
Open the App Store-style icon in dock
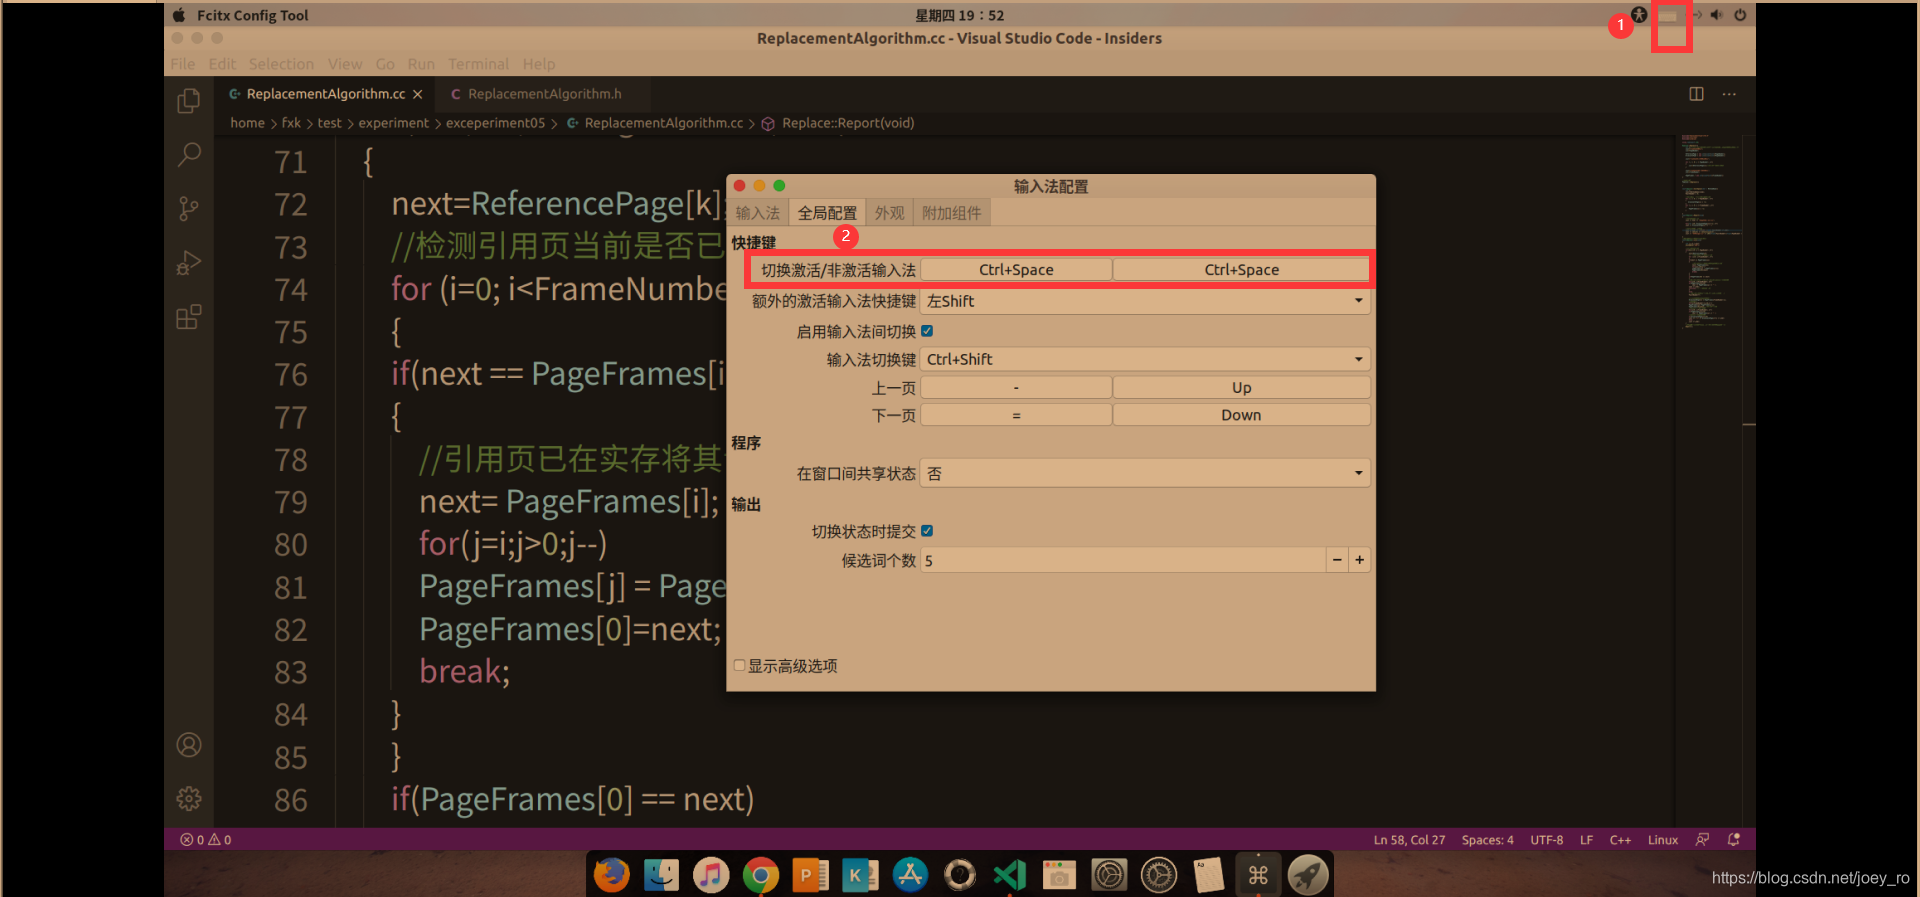(x=910, y=875)
